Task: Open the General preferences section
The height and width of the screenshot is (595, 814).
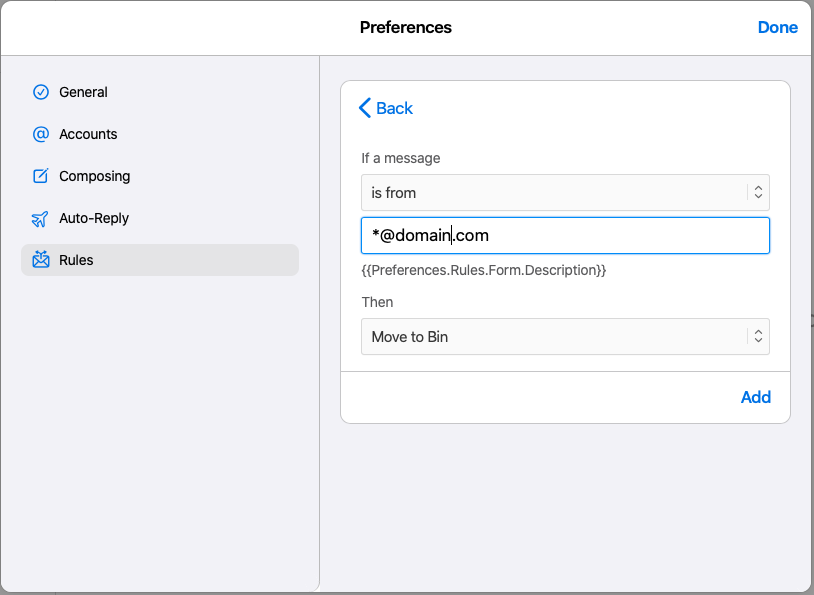Action: click(84, 92)
